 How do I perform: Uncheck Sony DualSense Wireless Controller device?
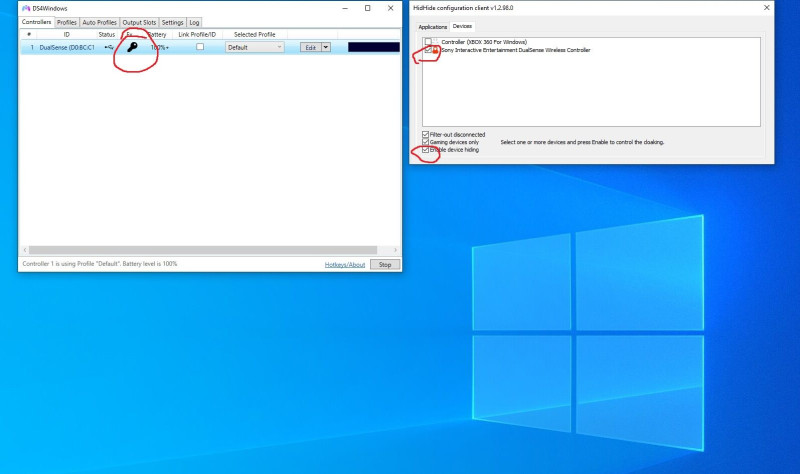click(428, 50)
